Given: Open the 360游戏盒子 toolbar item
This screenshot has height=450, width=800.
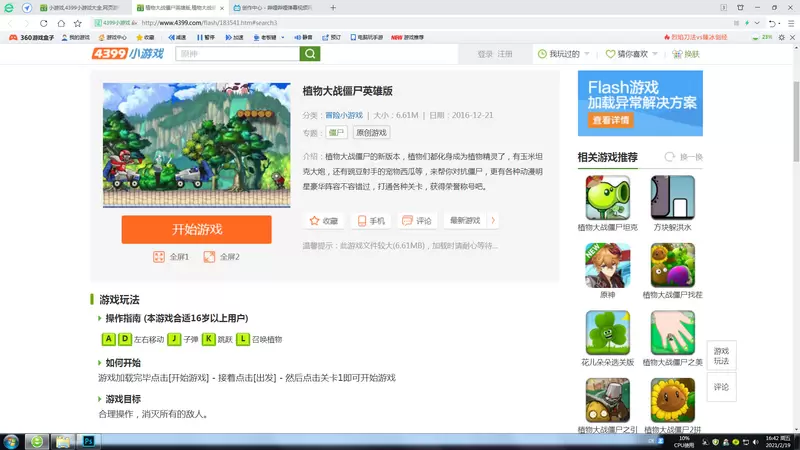Looking at the screenshot, I should 32,37.
